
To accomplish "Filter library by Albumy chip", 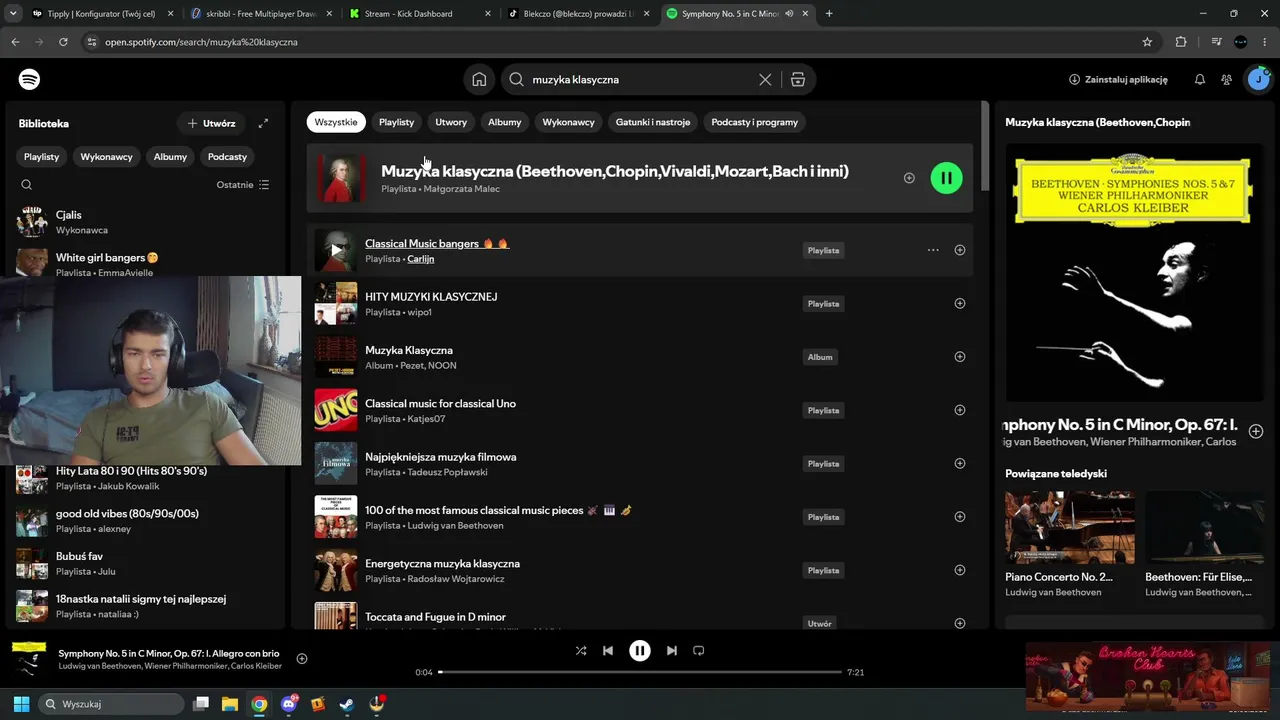I will (x=170, y=157).
